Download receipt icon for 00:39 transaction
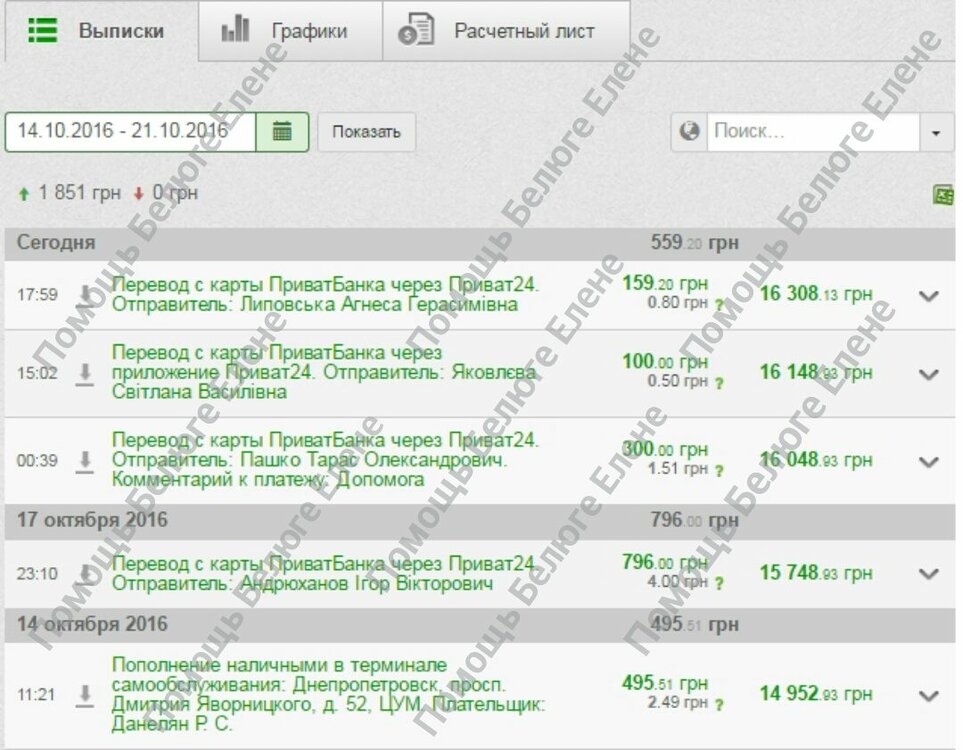The width and height of the screenshot is (963, 750). pyautogui.click(x=85, y=462)
